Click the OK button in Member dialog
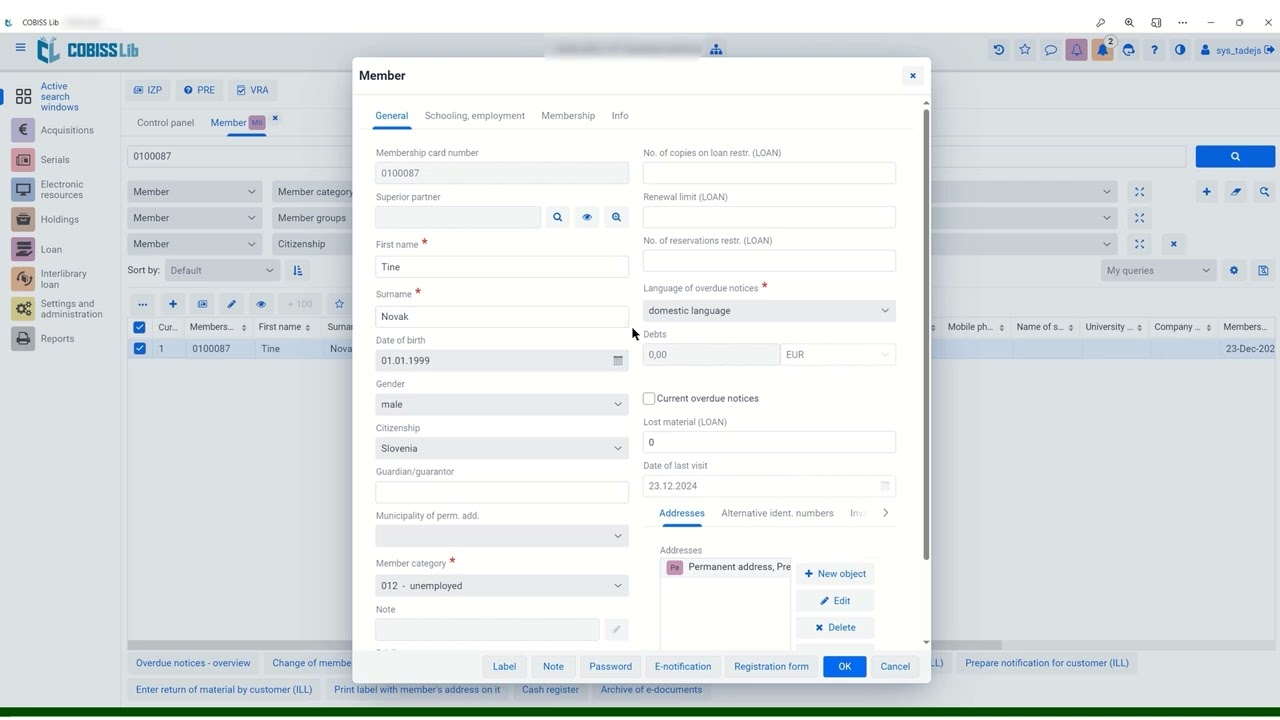 (x=844, y=667)
